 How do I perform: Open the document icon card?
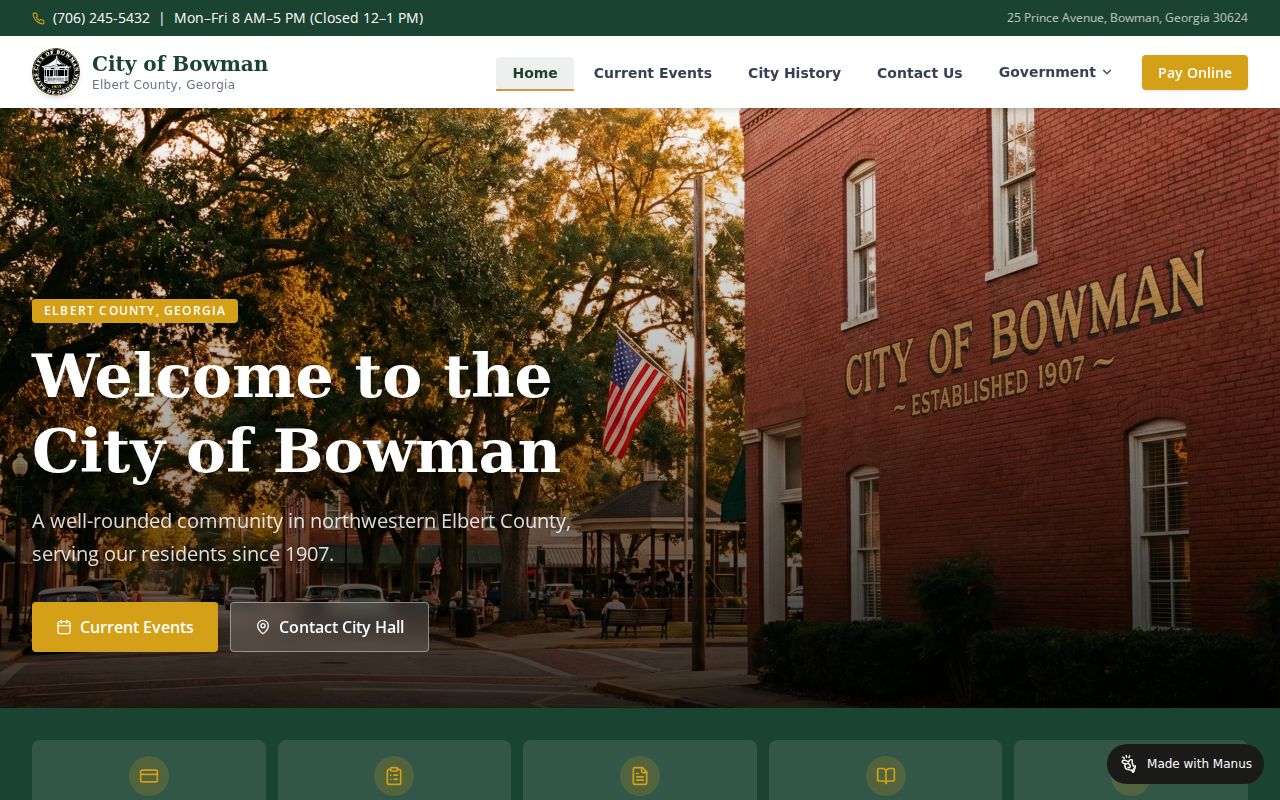click(640, 770)
